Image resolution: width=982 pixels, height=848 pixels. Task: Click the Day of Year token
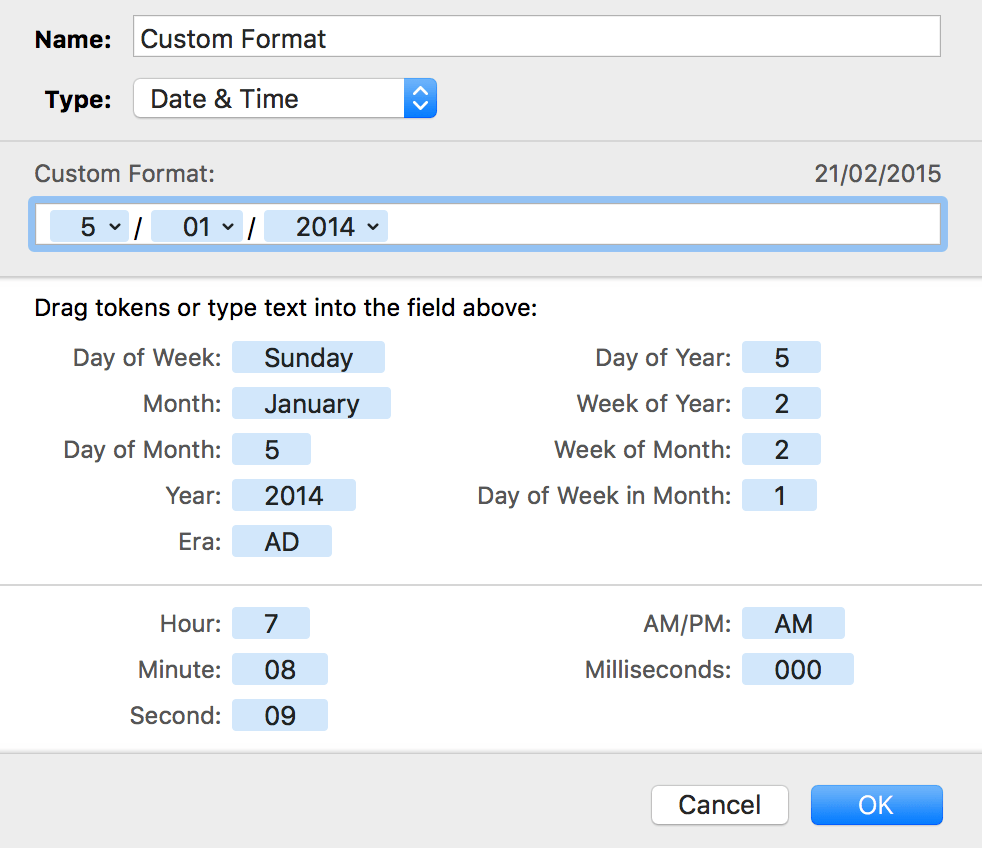(781, 357)
